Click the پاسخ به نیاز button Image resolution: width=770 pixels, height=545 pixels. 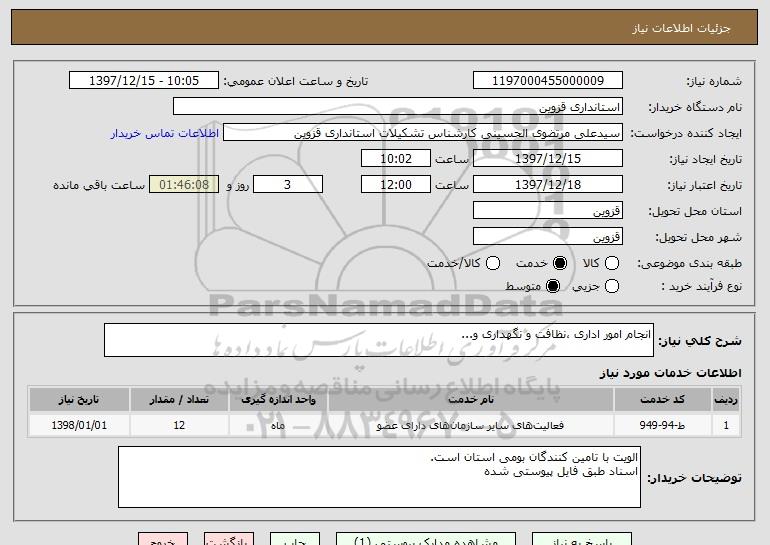[x=582, y=539]
